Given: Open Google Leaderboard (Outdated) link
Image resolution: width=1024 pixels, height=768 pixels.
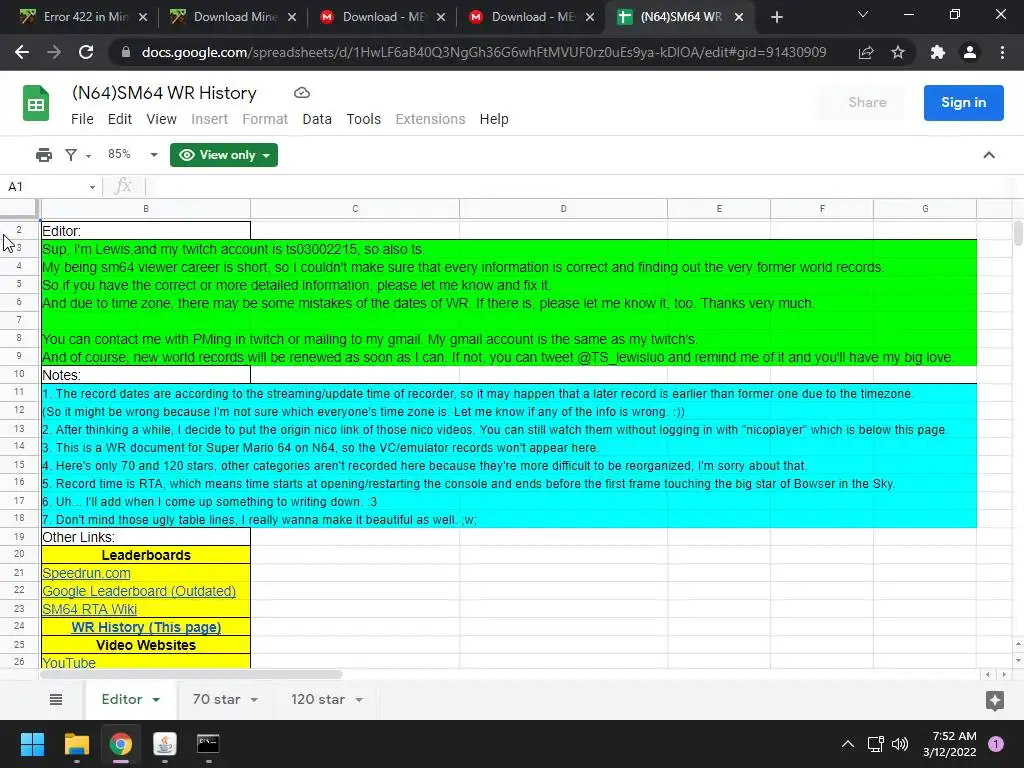Looking at the screenshot, I should point(139,591).
